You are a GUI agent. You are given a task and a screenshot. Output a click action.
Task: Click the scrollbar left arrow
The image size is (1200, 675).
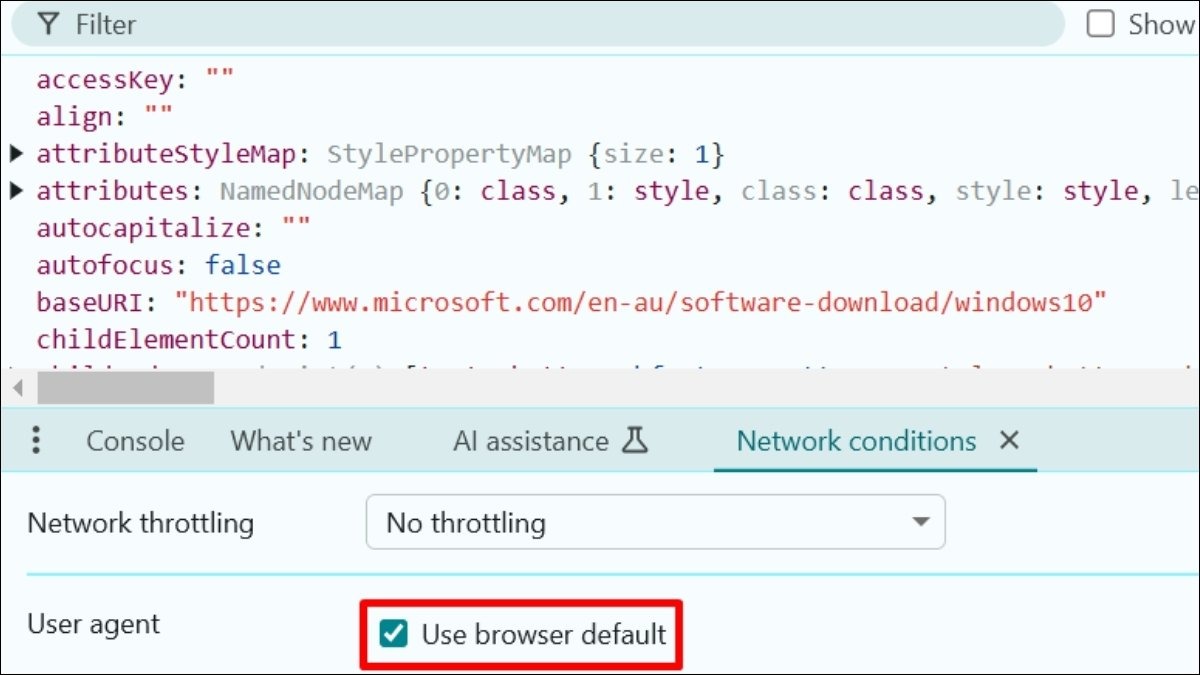(x=16, y=387)
